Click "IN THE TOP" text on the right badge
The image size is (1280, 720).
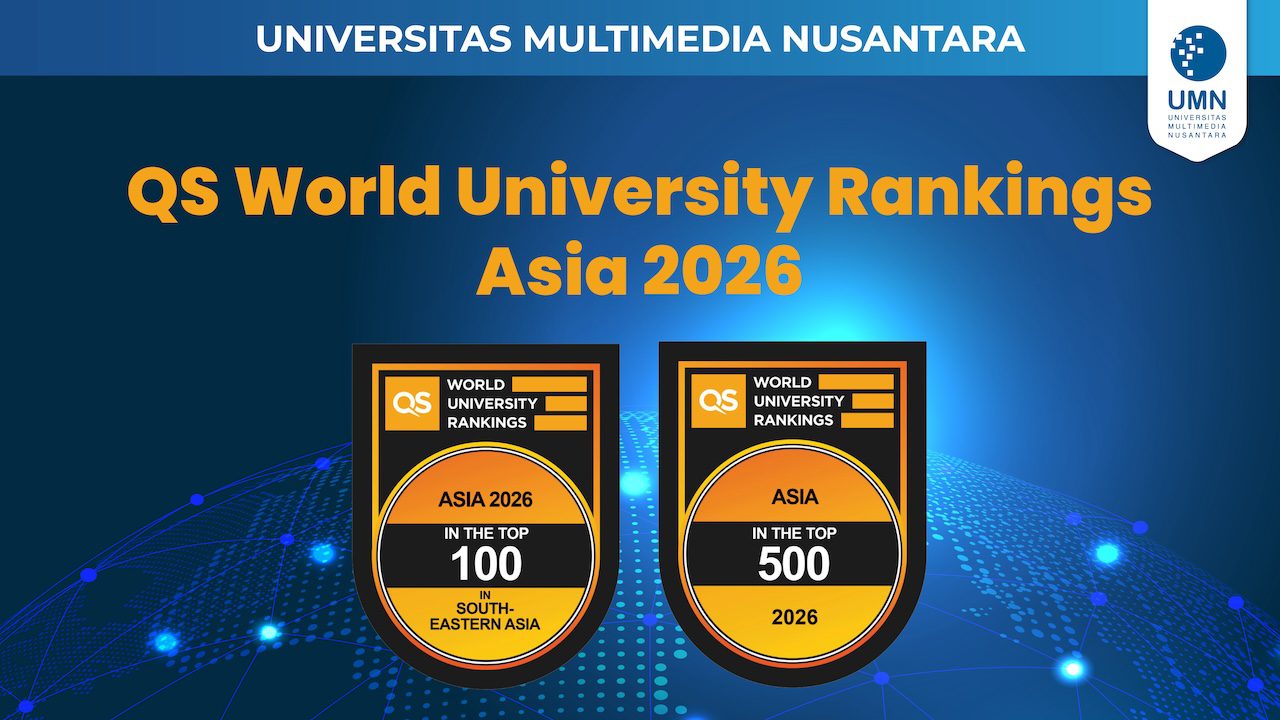pos(793,534)
